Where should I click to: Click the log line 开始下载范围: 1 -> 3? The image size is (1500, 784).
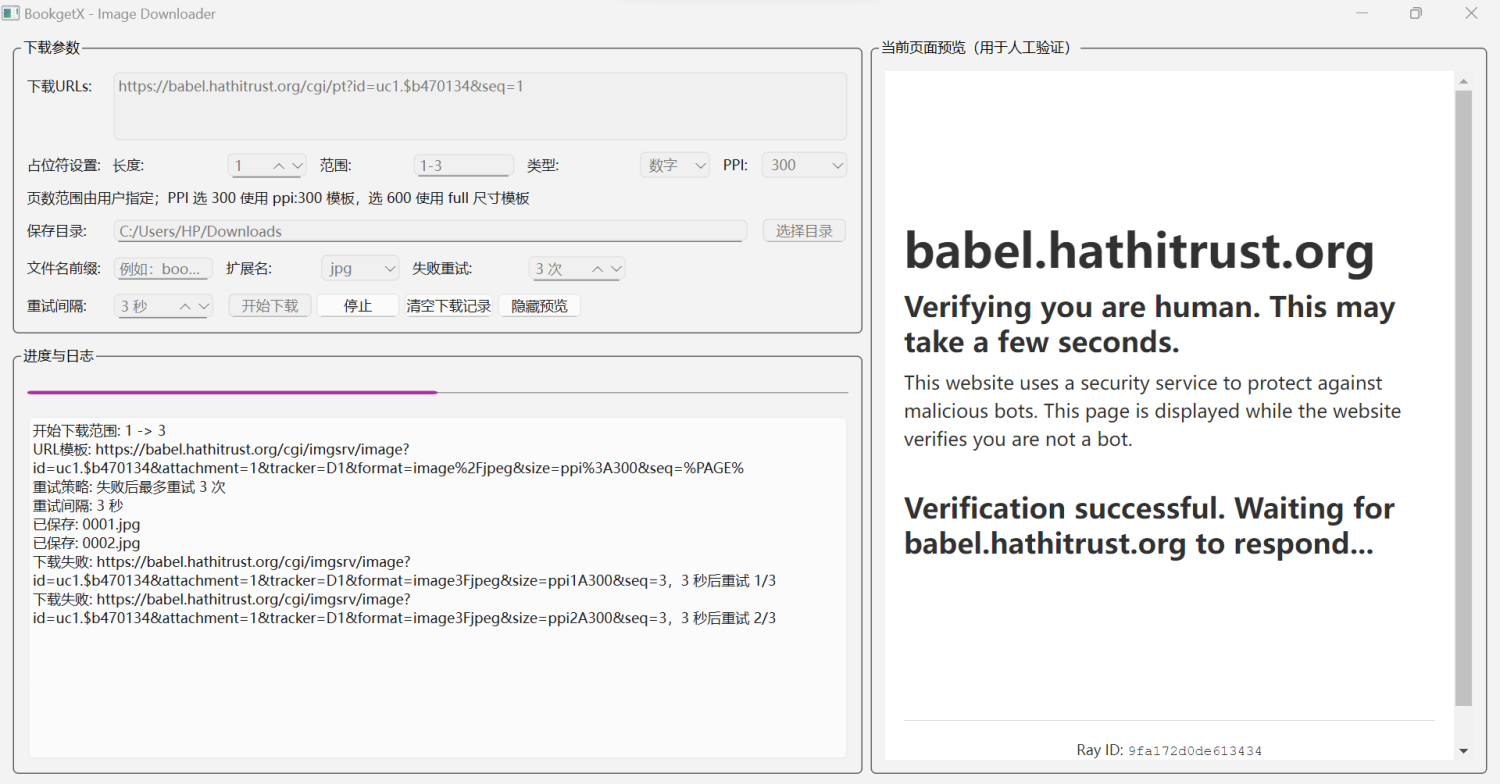[99, 430]
